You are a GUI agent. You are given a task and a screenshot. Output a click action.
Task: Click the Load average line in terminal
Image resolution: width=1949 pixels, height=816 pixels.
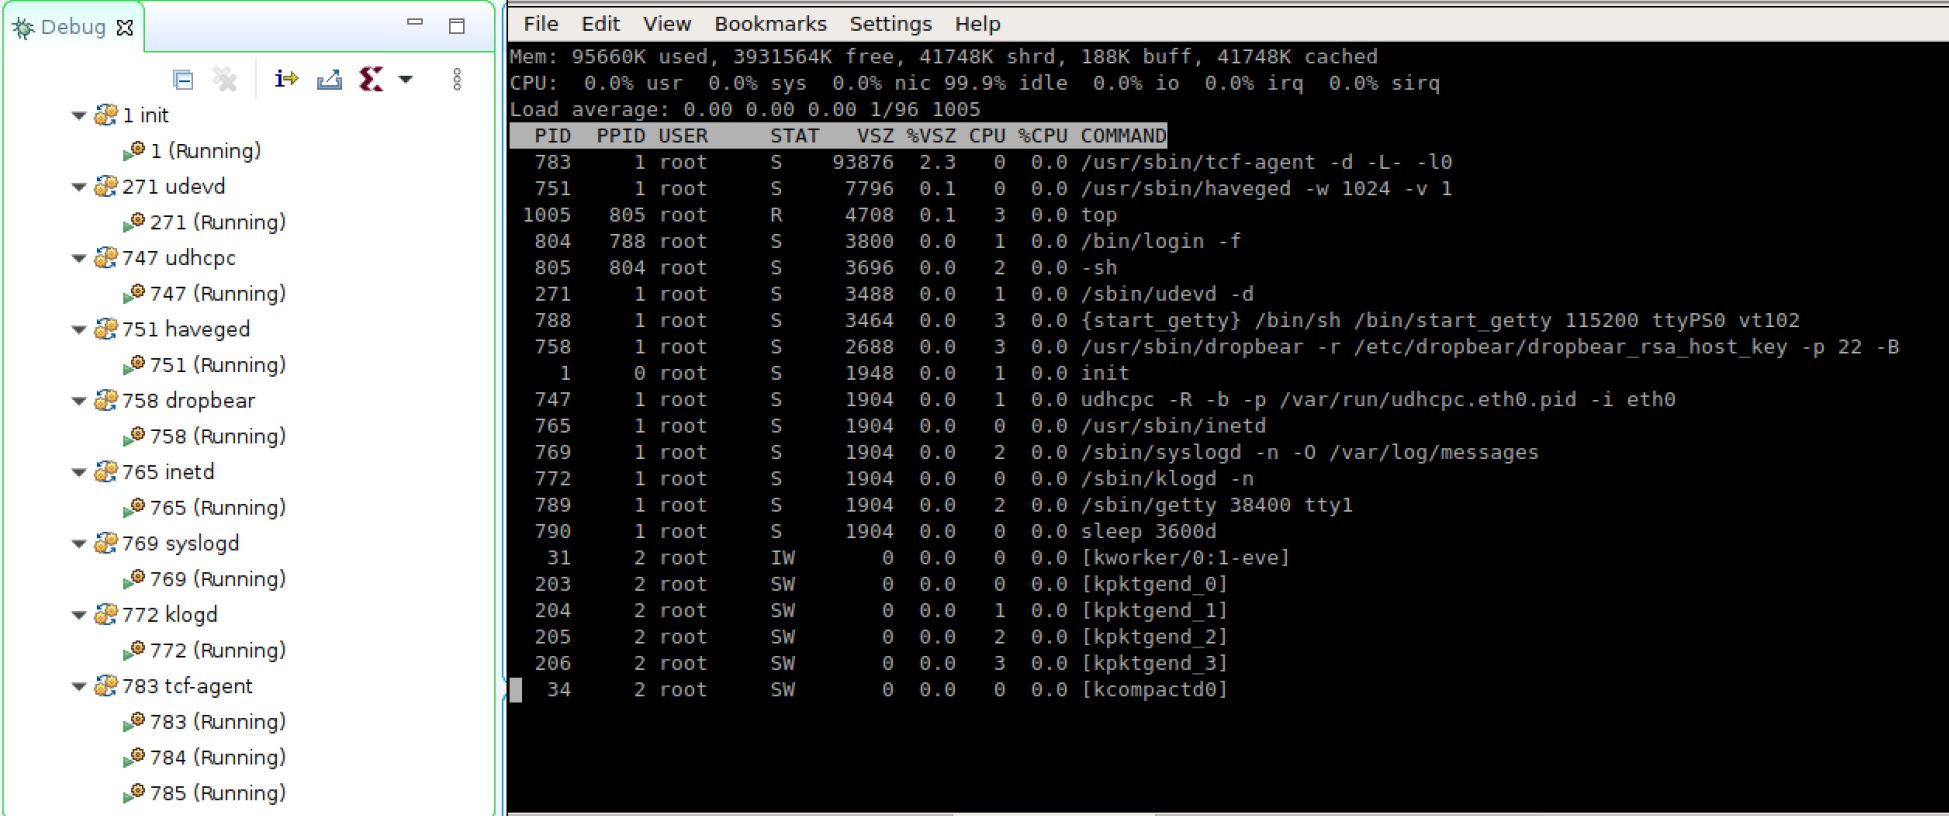(x=745, y=109)
